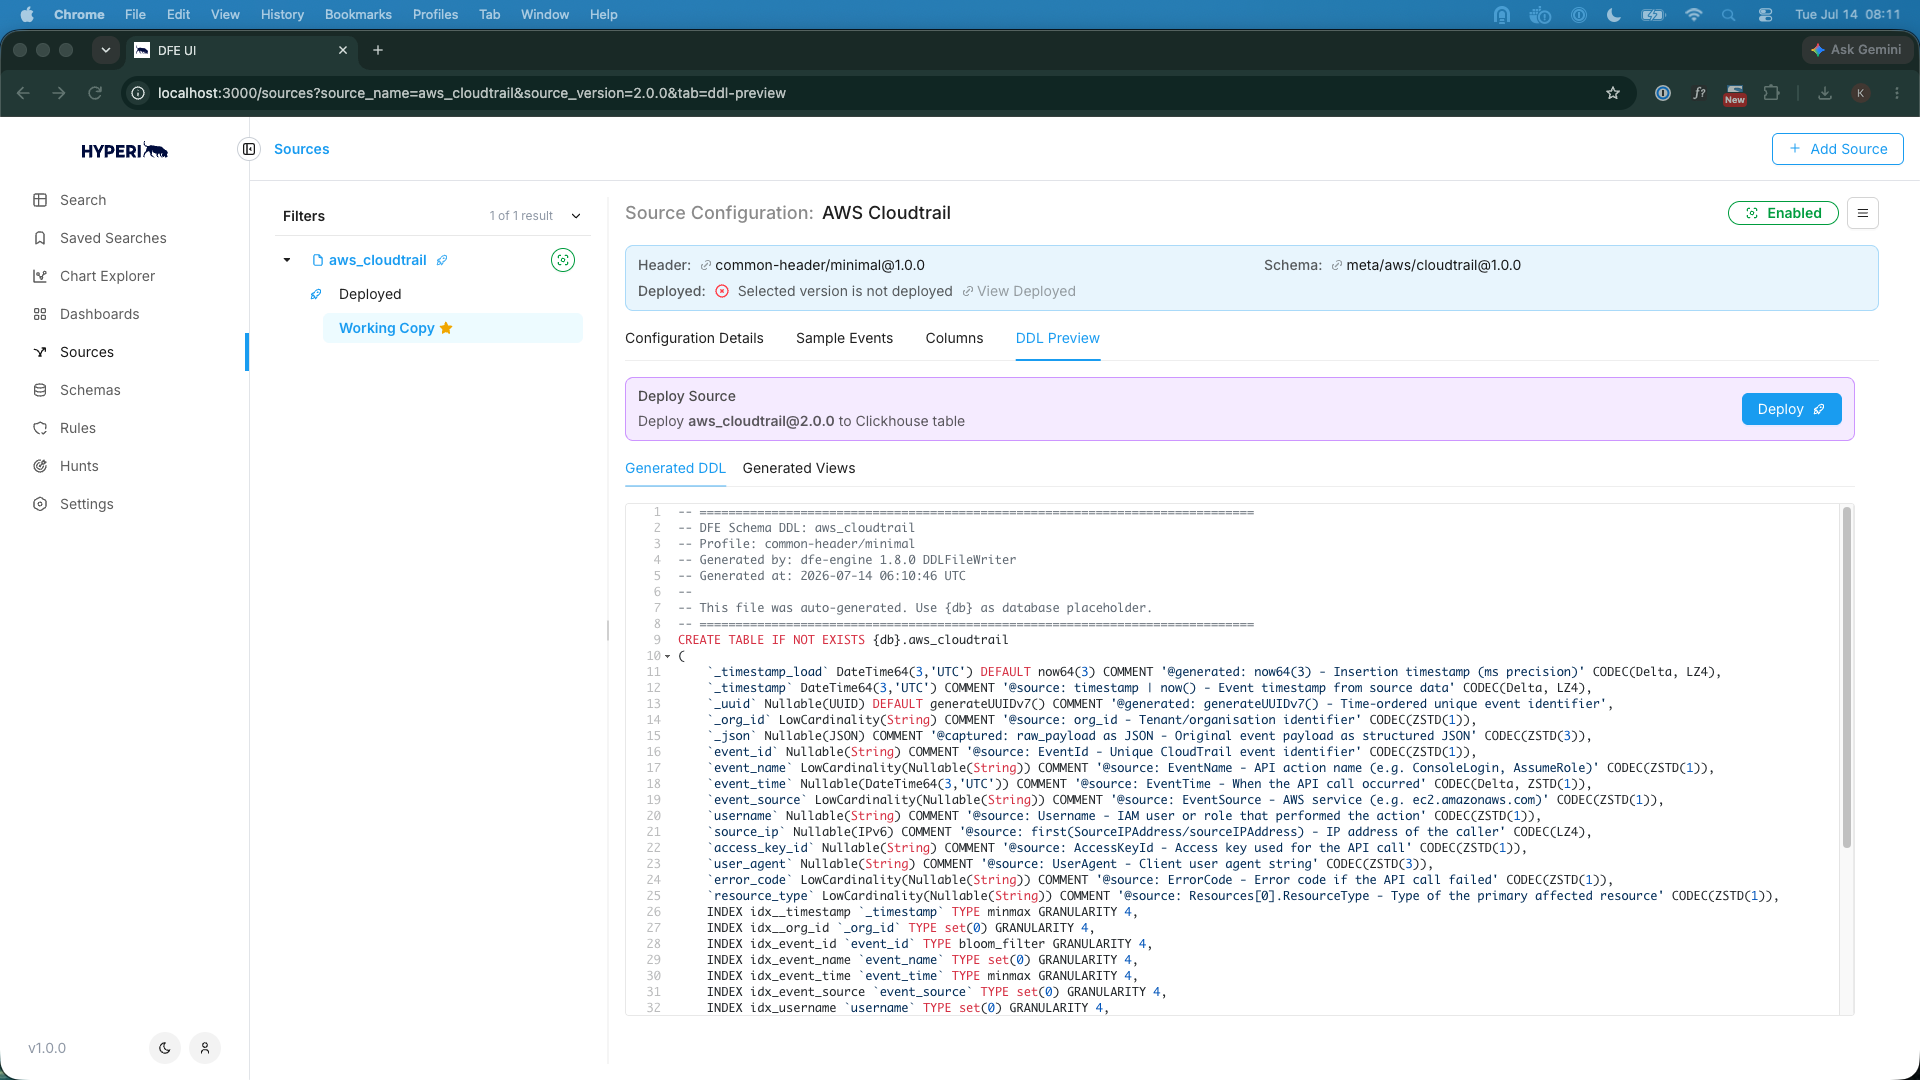The width and height of the screenshot is (1920, 1080).
Task: Click the browser address bar URL
Action: point(471,93)
